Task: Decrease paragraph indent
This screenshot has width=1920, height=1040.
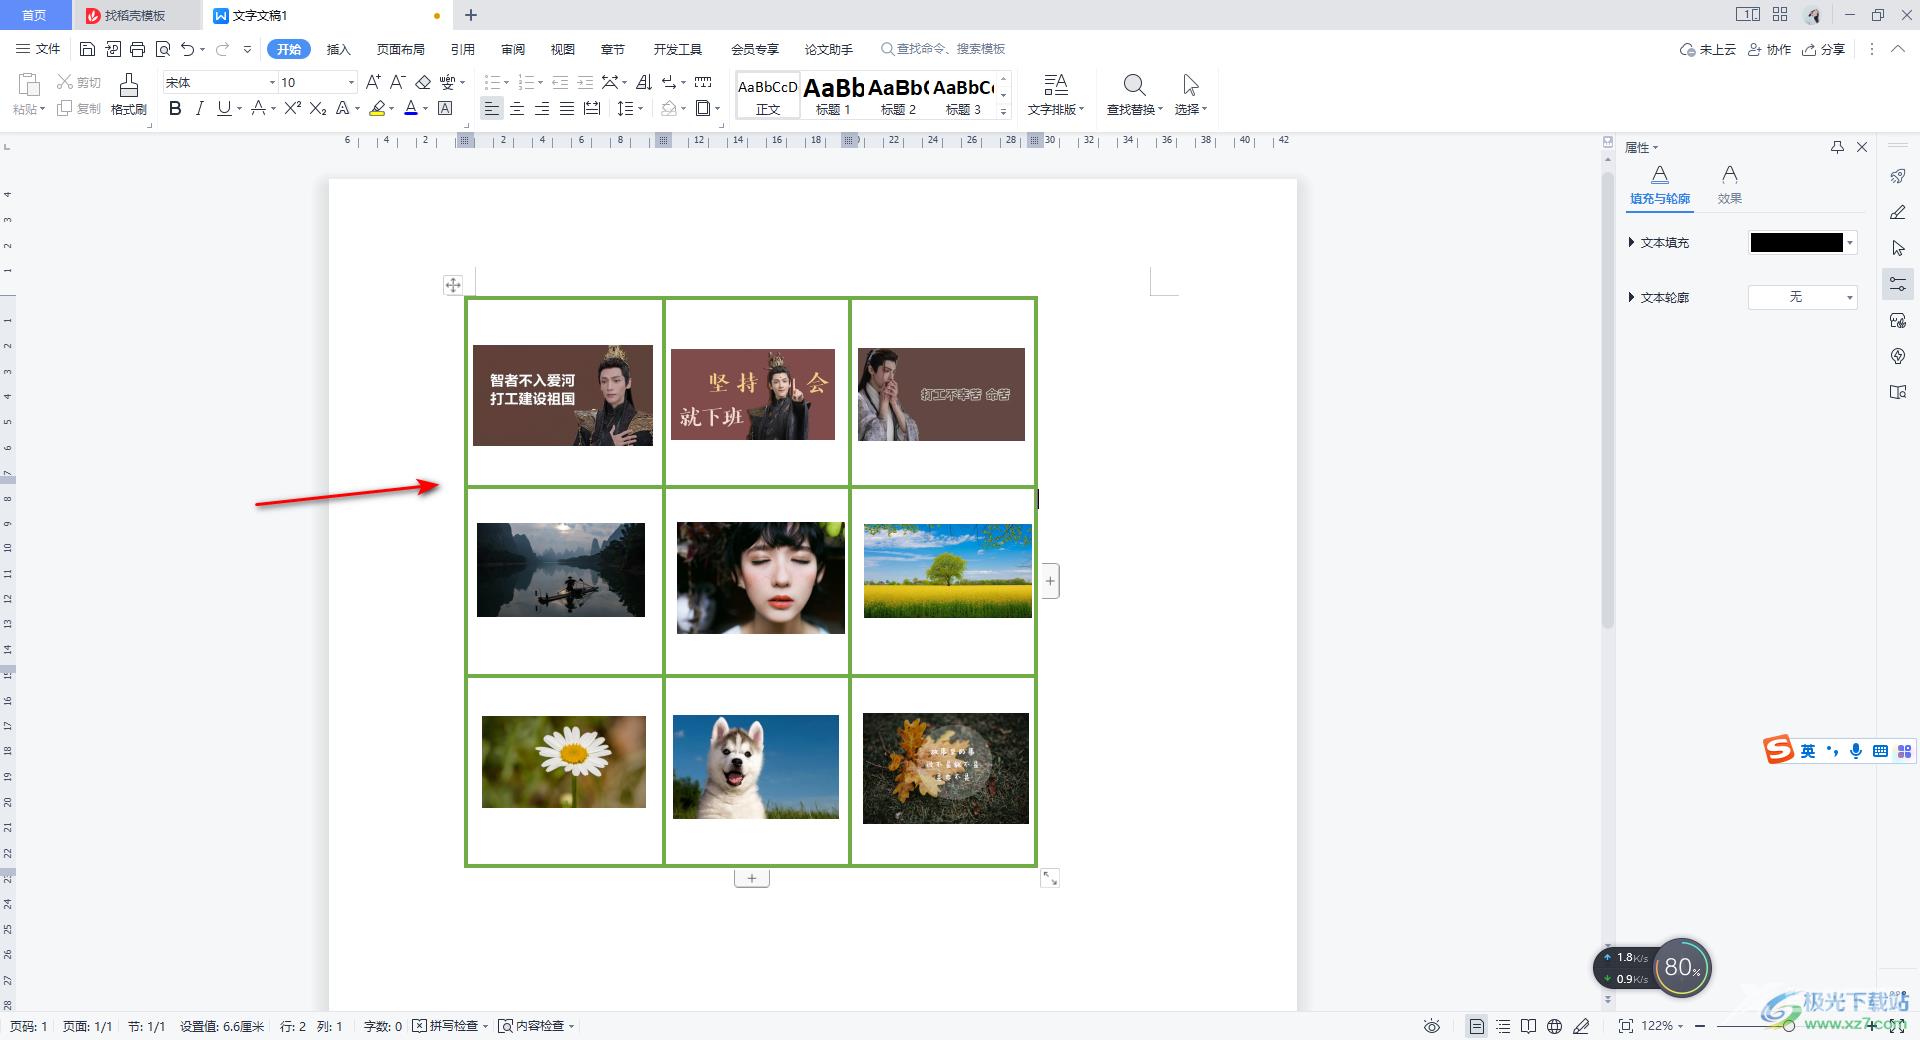Action: (560, 82)
